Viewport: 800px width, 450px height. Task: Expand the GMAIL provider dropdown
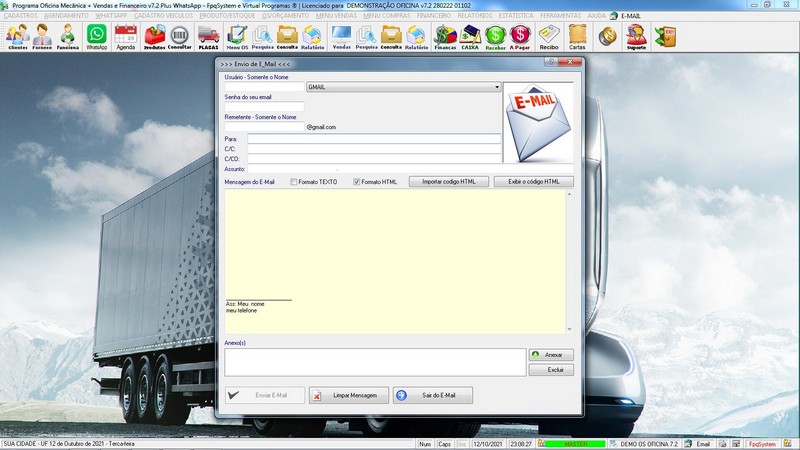(x=496, y=87)
